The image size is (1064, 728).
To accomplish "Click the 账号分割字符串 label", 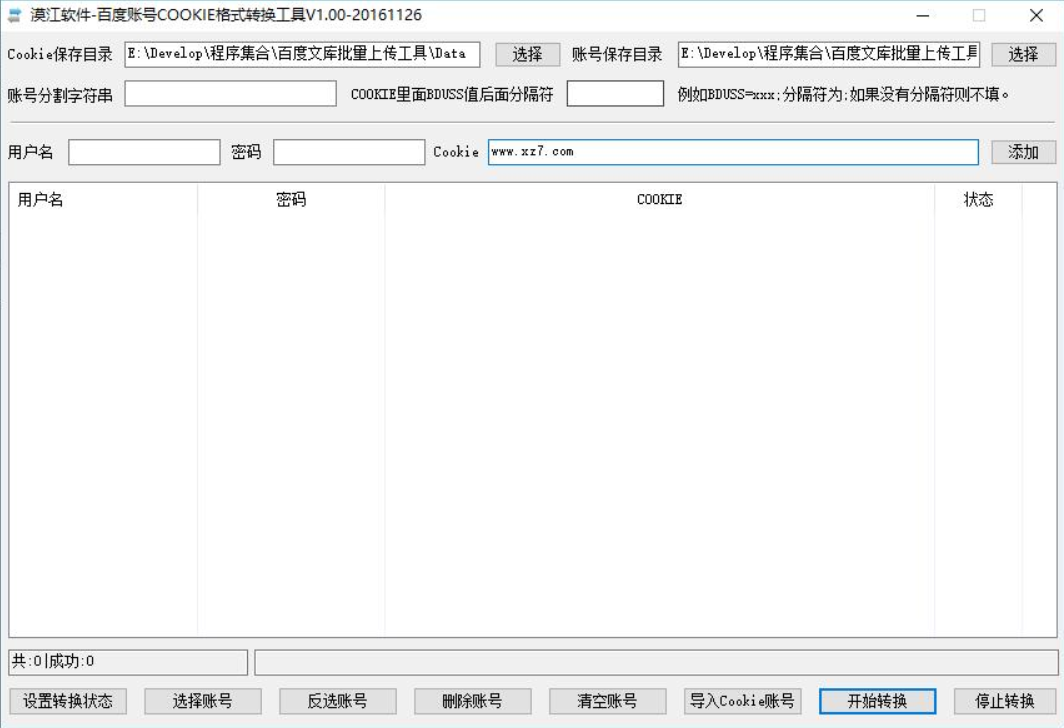I will click(60, 95).
